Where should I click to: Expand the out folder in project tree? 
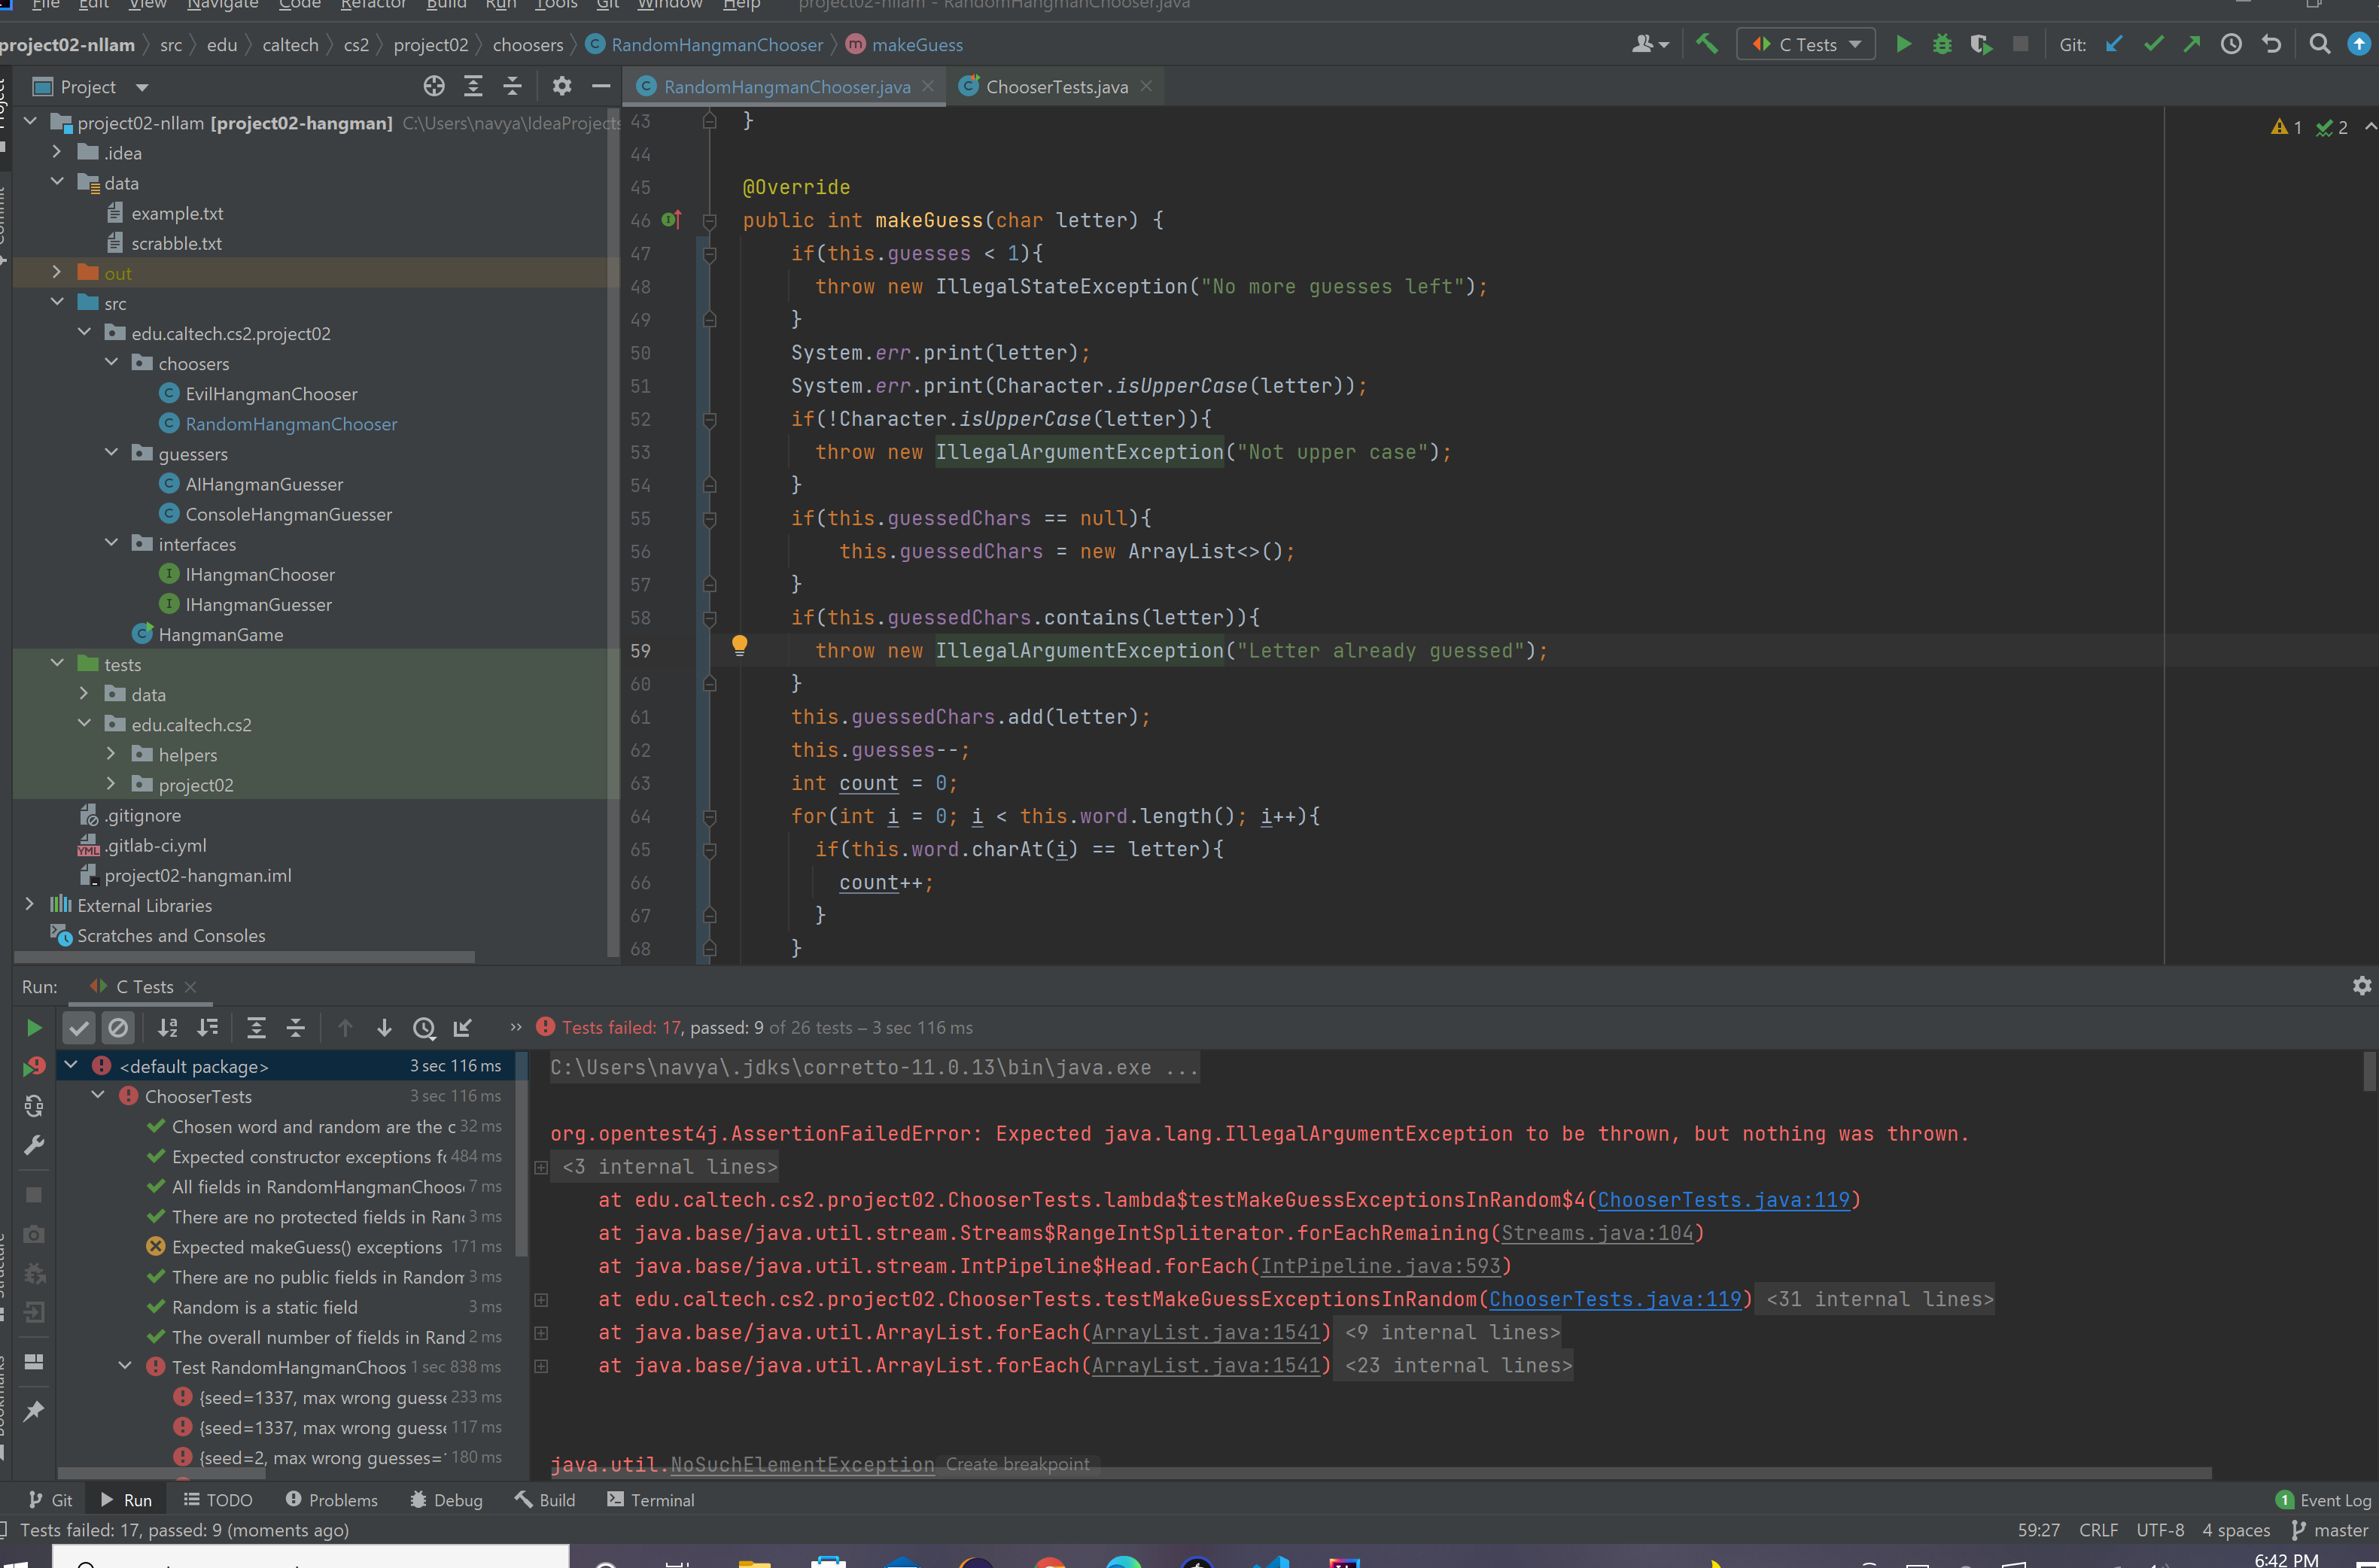[x=56, y=273]
